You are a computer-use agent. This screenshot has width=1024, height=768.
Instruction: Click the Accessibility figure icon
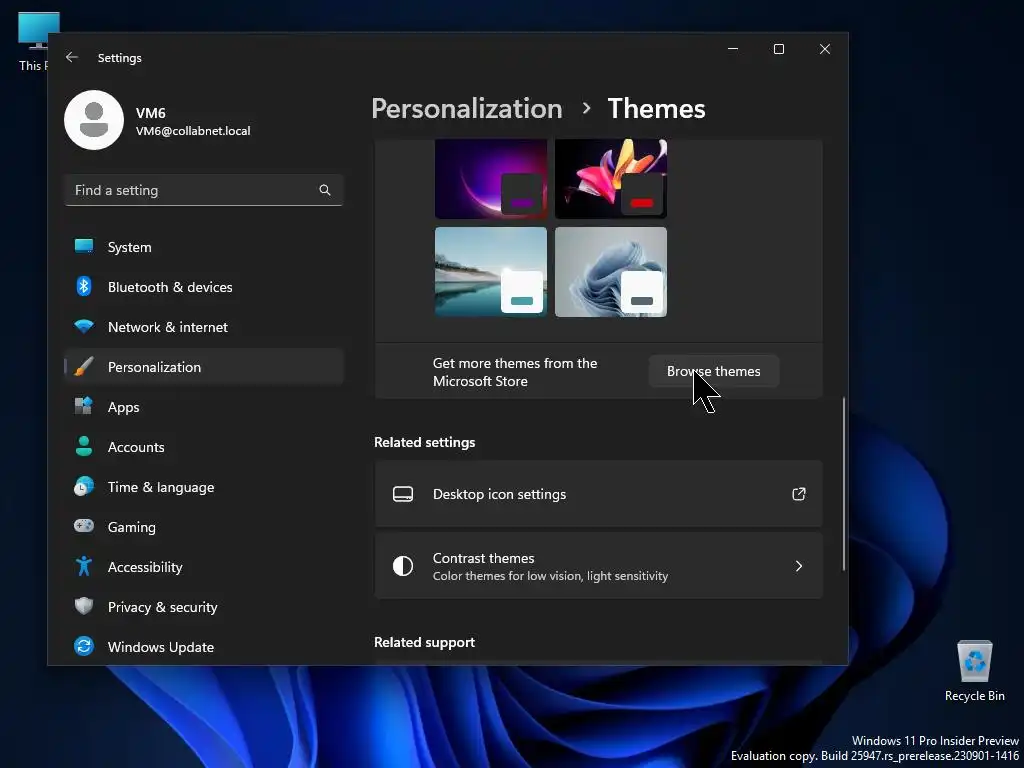click(84, 566)
